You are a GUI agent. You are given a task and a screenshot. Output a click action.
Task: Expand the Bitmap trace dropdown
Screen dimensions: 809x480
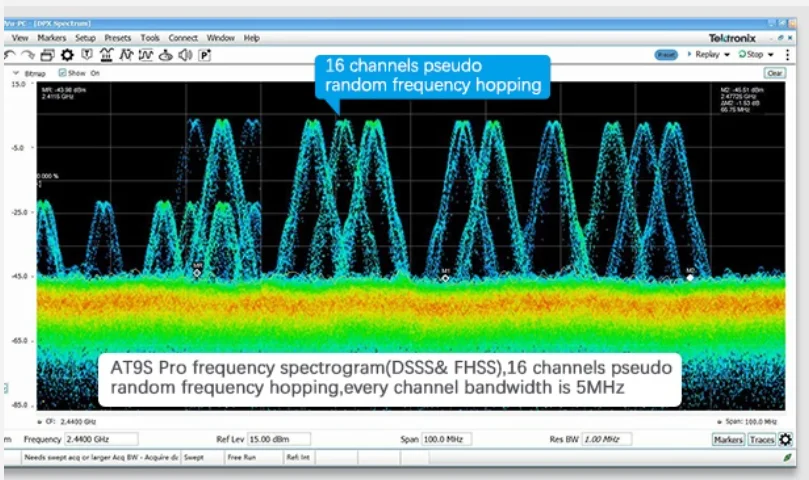click(16, 73)
